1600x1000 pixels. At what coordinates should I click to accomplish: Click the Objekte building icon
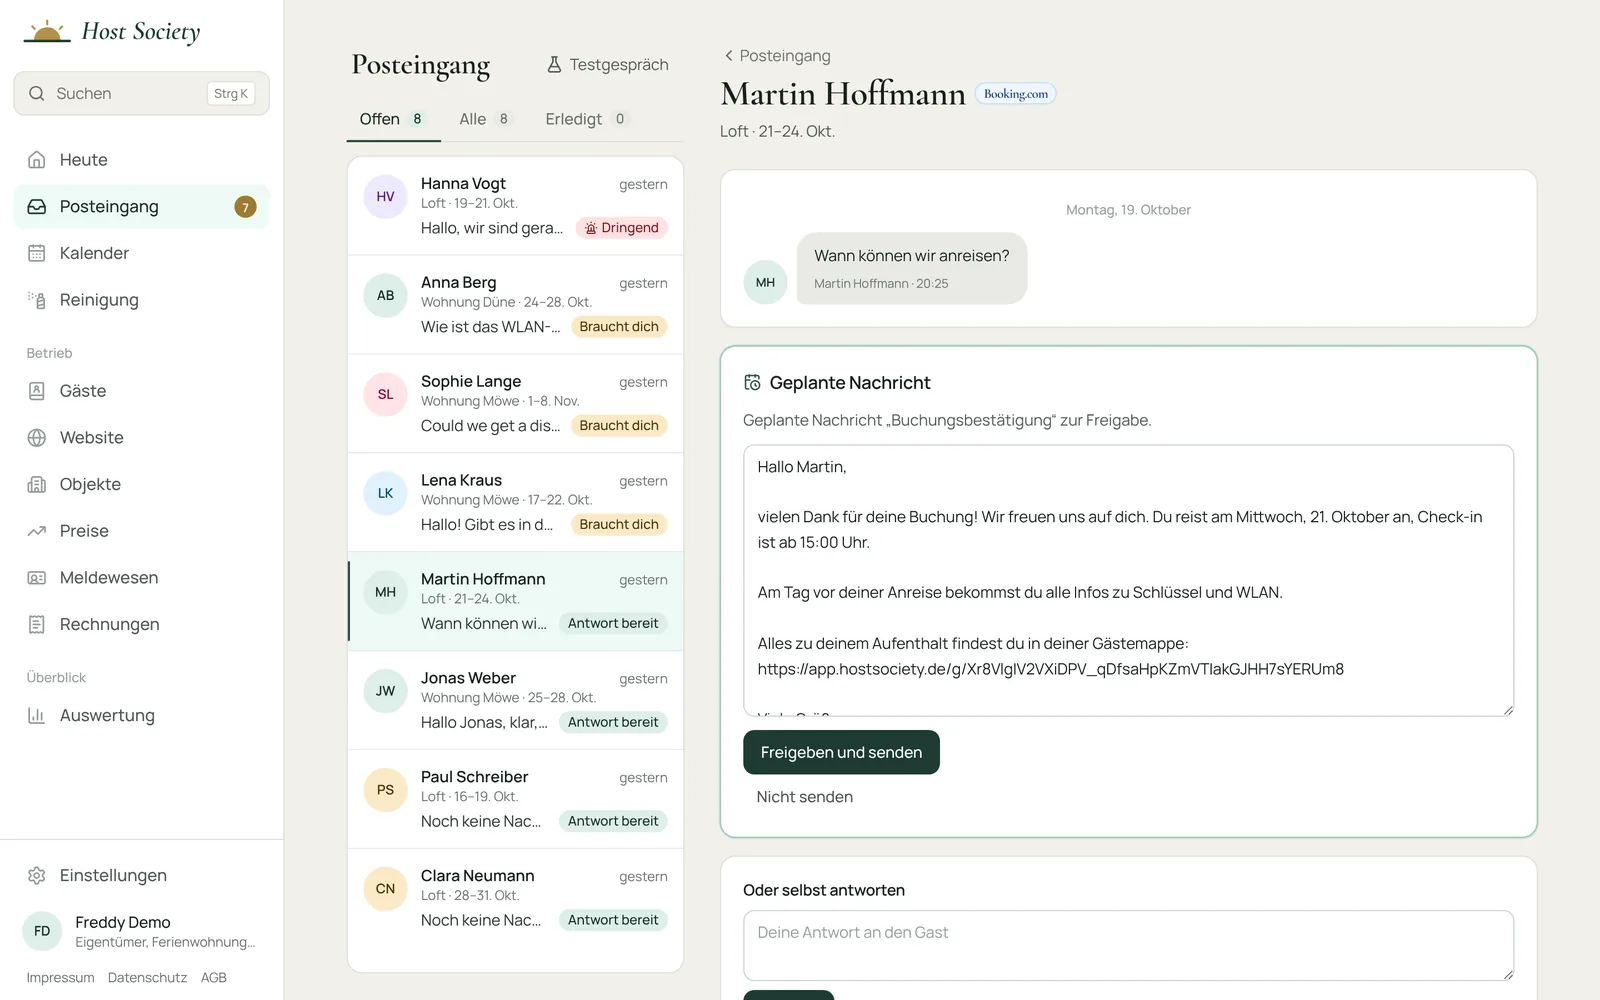[37, 484]
